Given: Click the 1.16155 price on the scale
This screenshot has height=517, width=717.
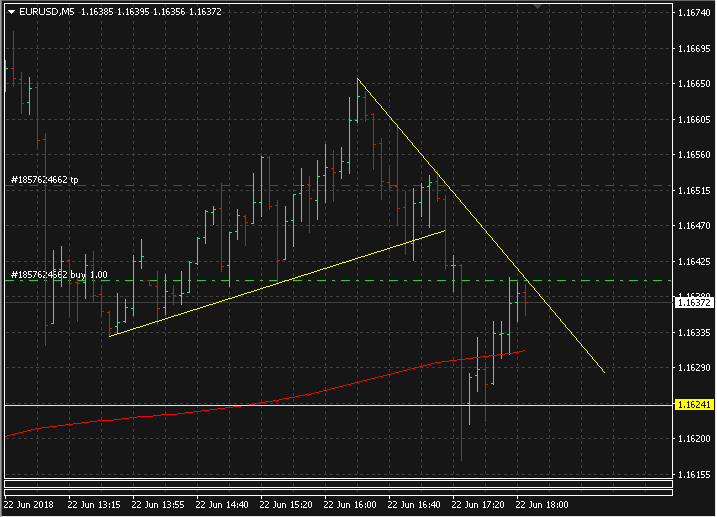Looking at the screenshot, I should tap(693, 474).
